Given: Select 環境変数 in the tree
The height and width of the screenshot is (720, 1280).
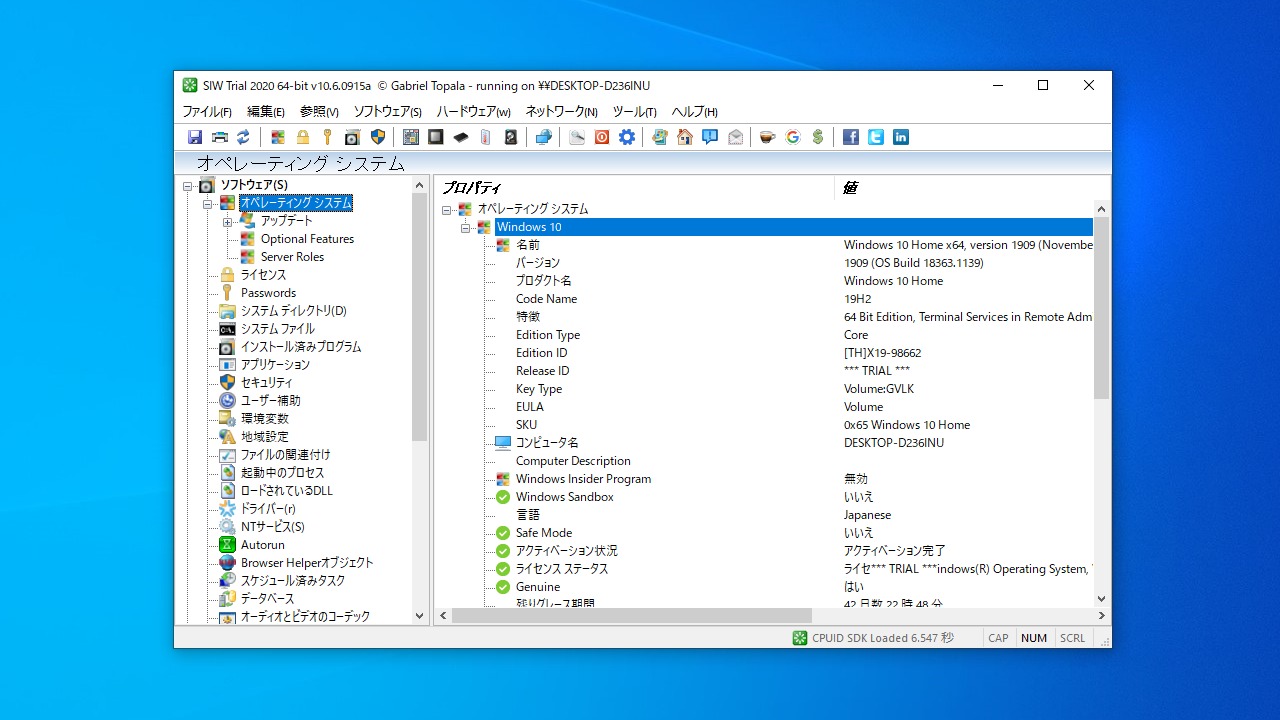Looking at the screenshot, I should coord(265,419).
